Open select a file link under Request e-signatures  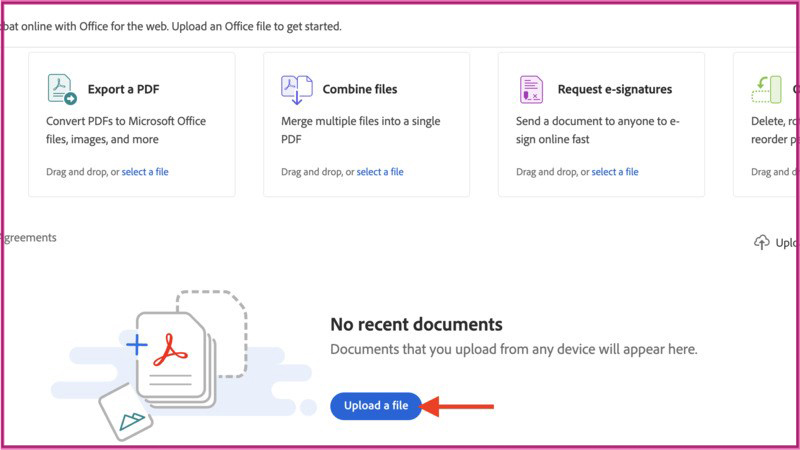(x=615, y=172)
